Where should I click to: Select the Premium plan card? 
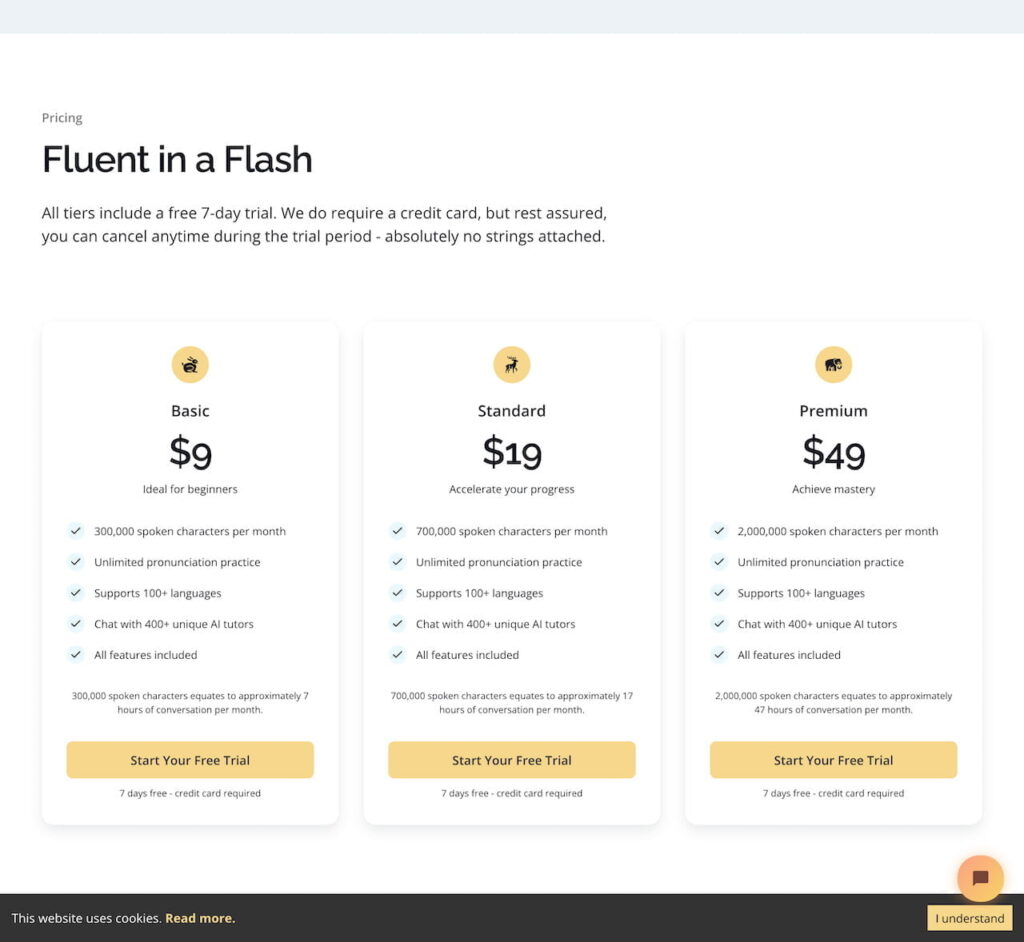tap(833, 411)
